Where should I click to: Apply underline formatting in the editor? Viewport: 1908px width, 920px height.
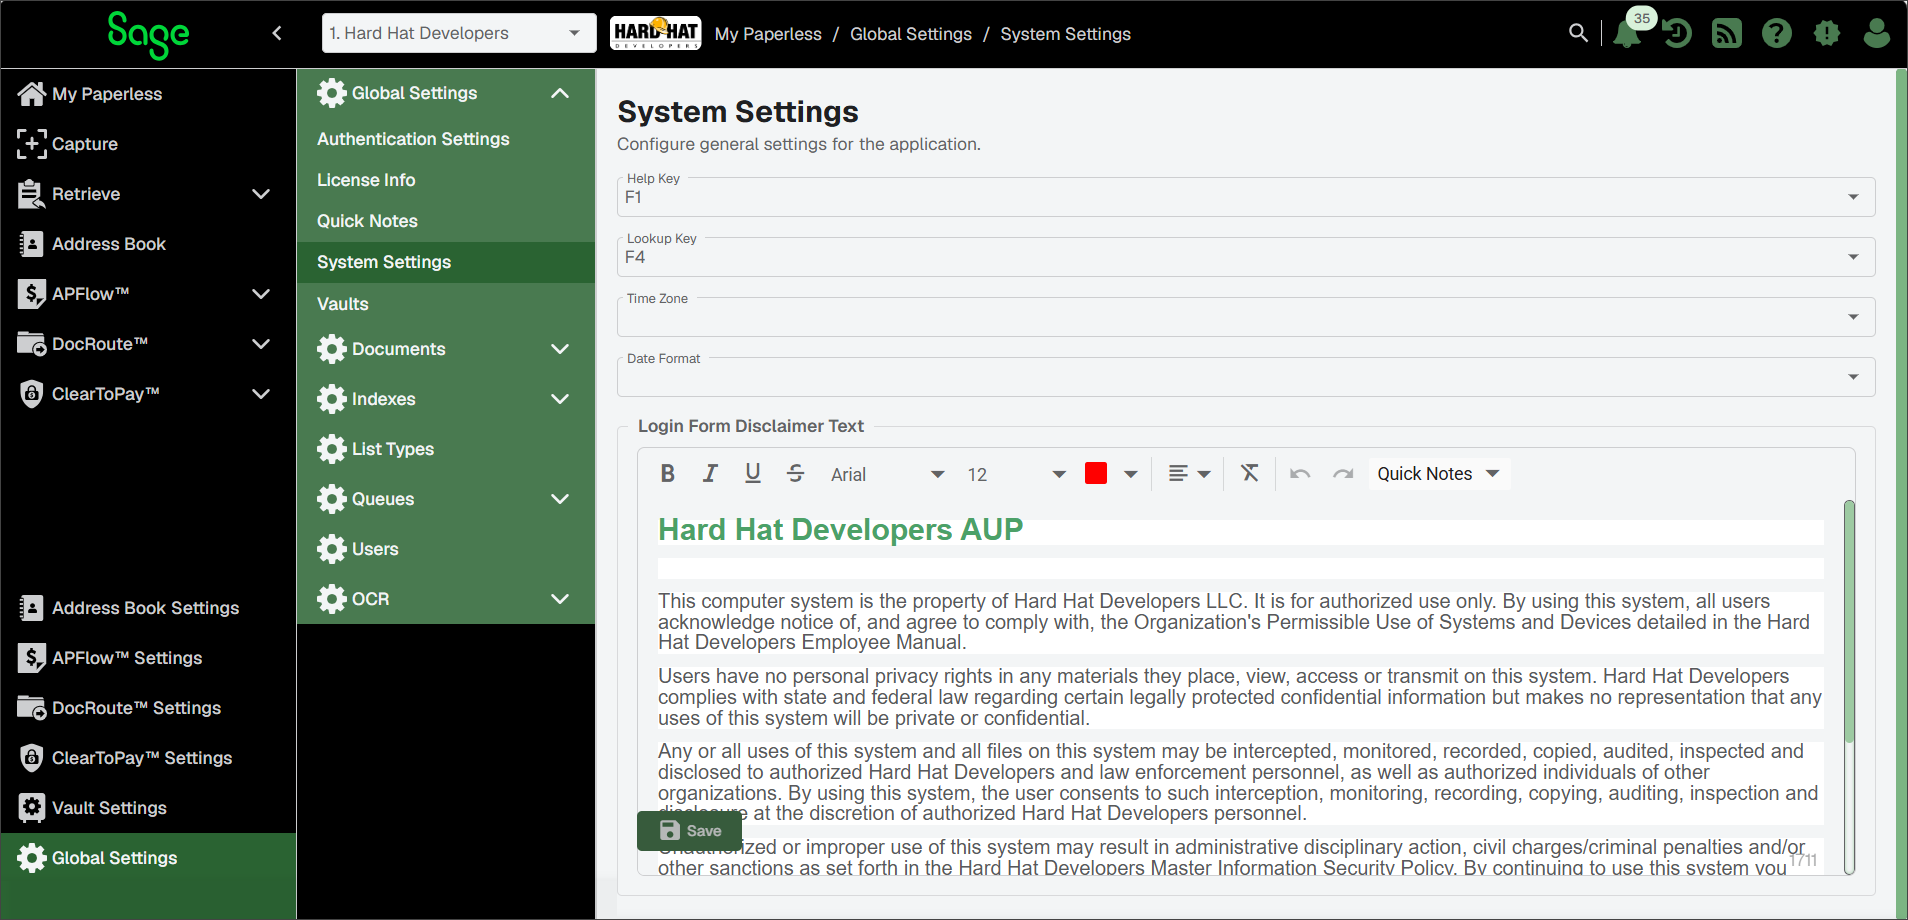[x=753, y=474]
